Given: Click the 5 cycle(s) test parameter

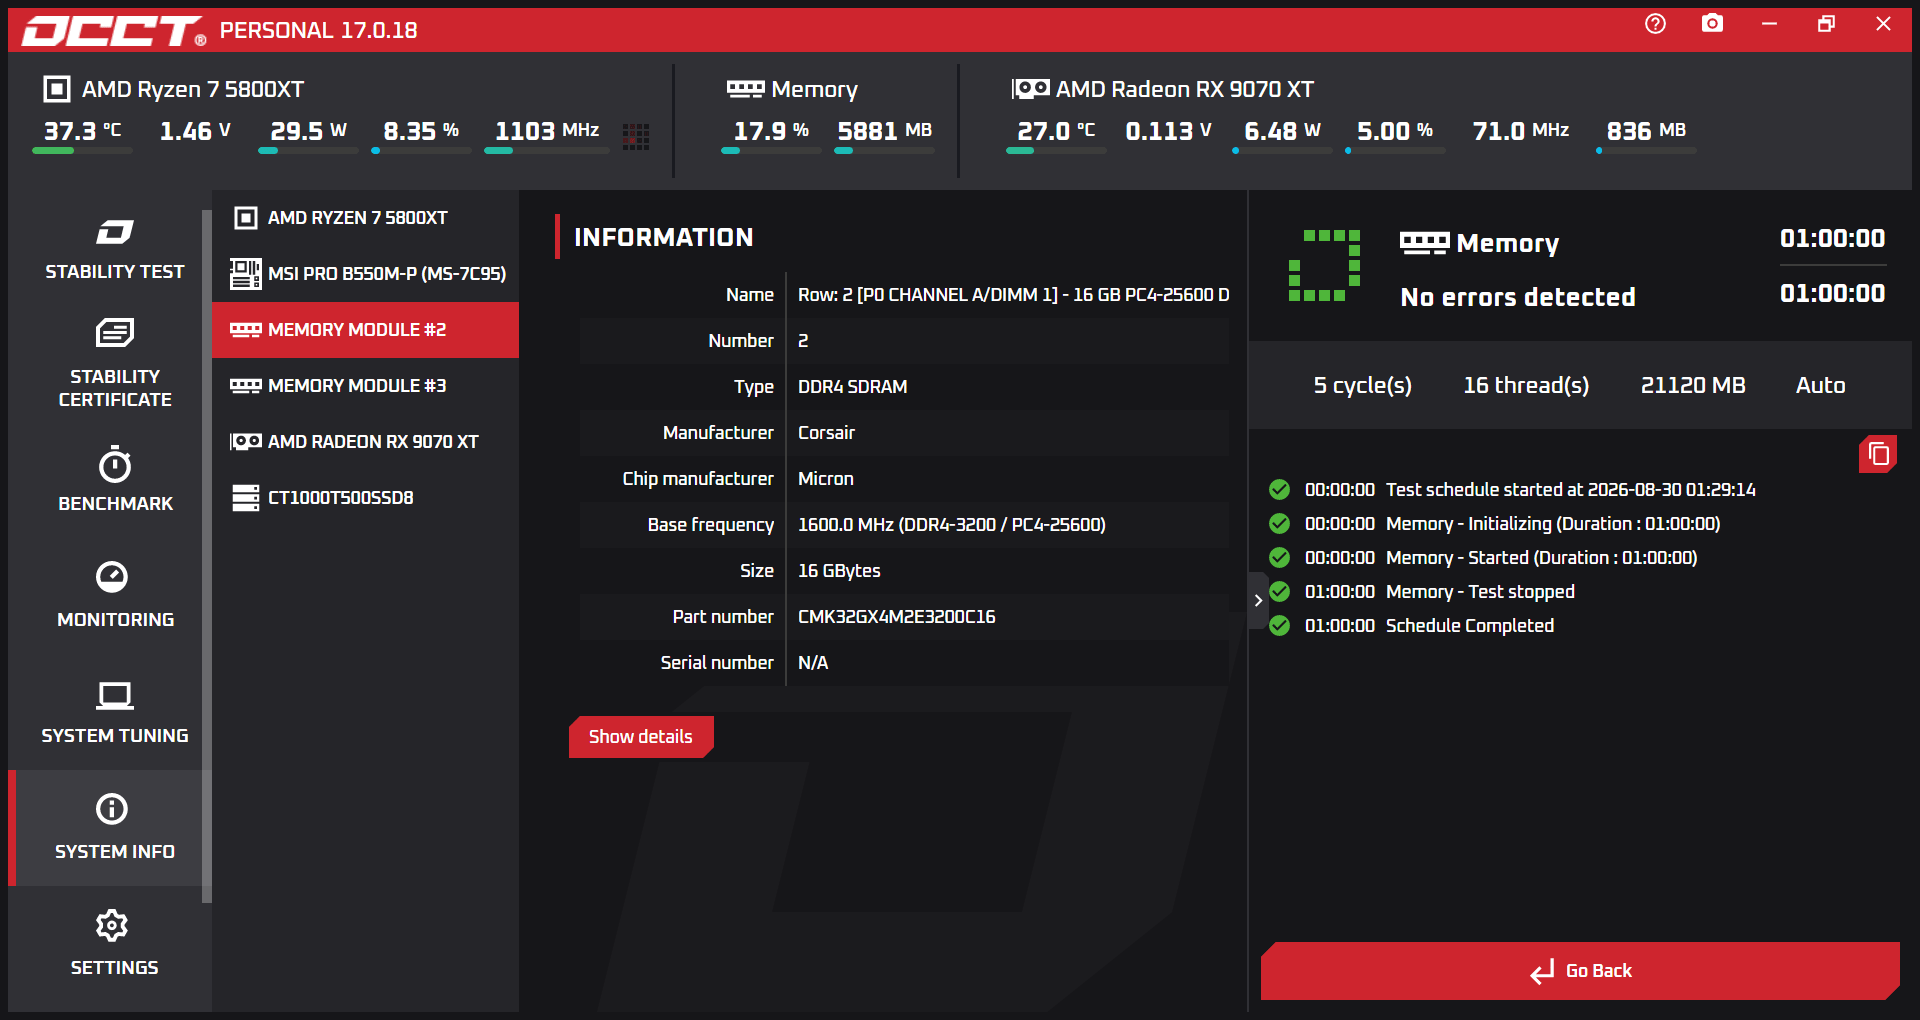Looking at the screenshot, I should pos(1362,385).
